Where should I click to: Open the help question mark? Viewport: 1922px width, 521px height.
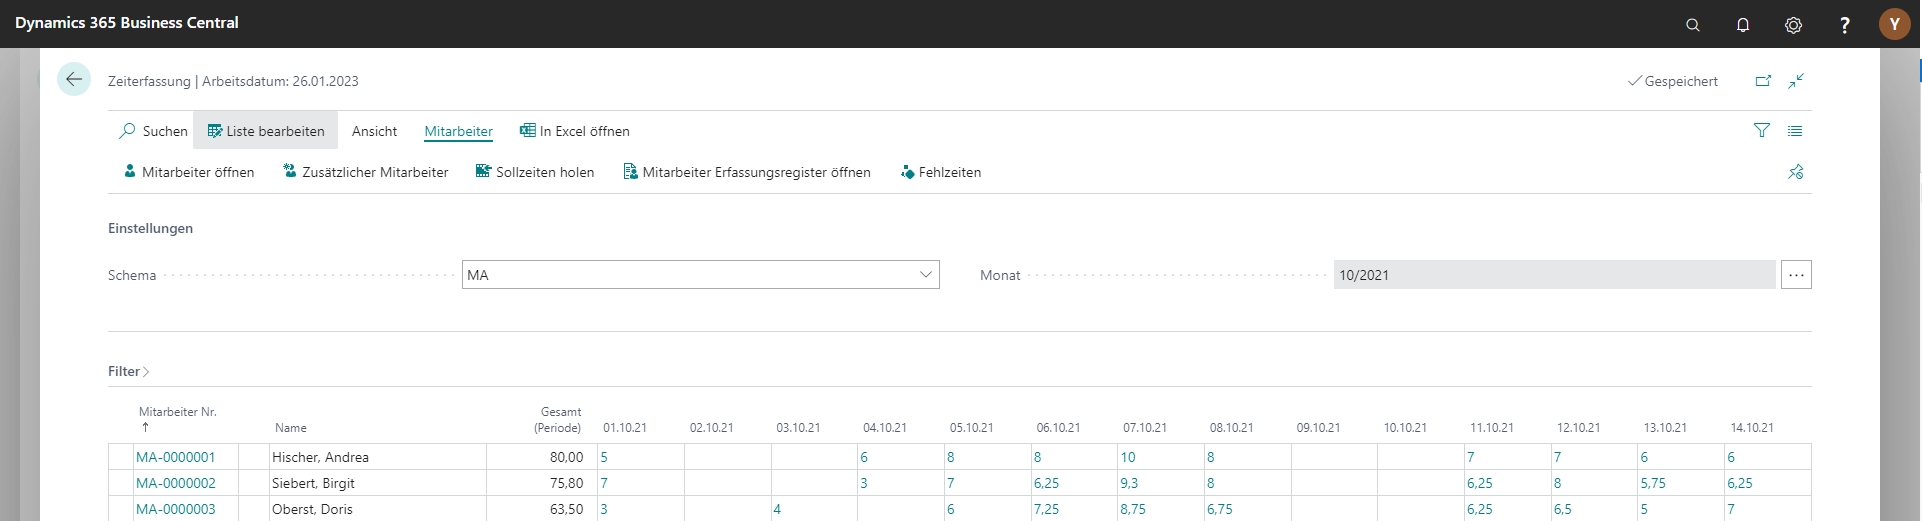point(1845,25)
